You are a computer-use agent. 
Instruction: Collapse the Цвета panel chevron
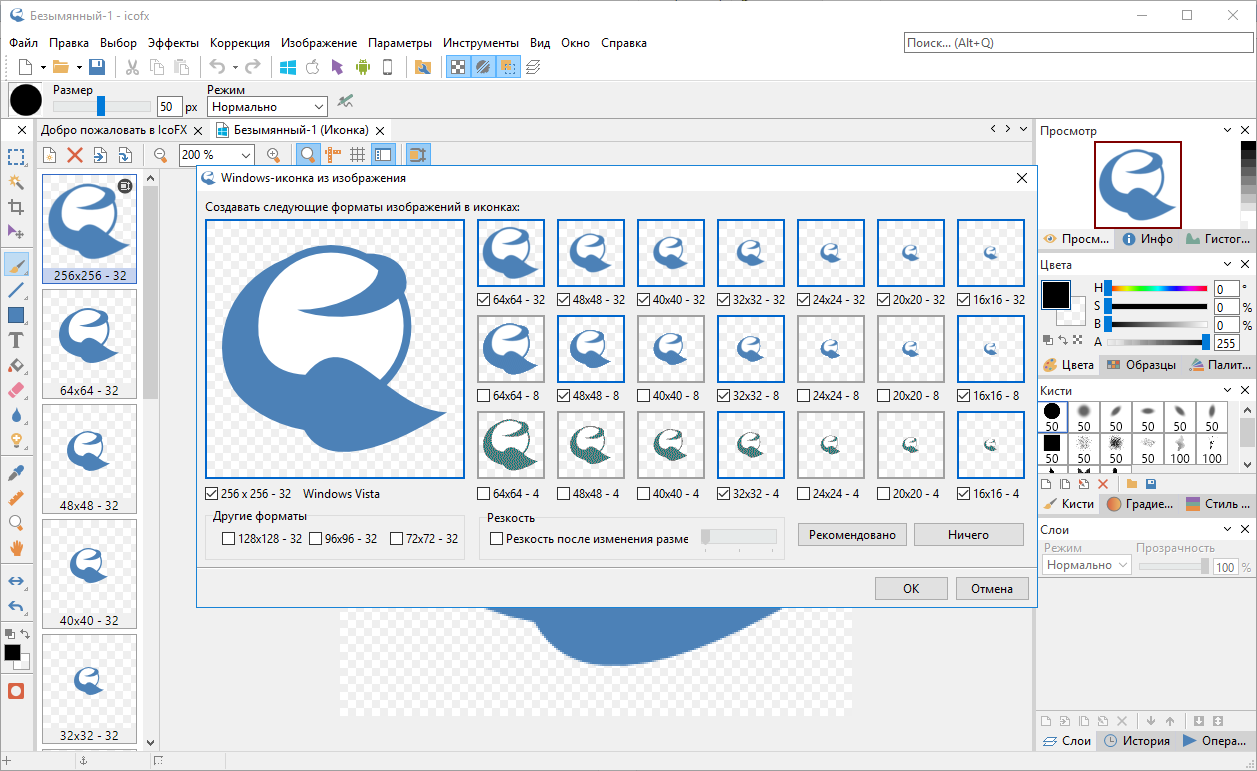[x=1228, y=265]
